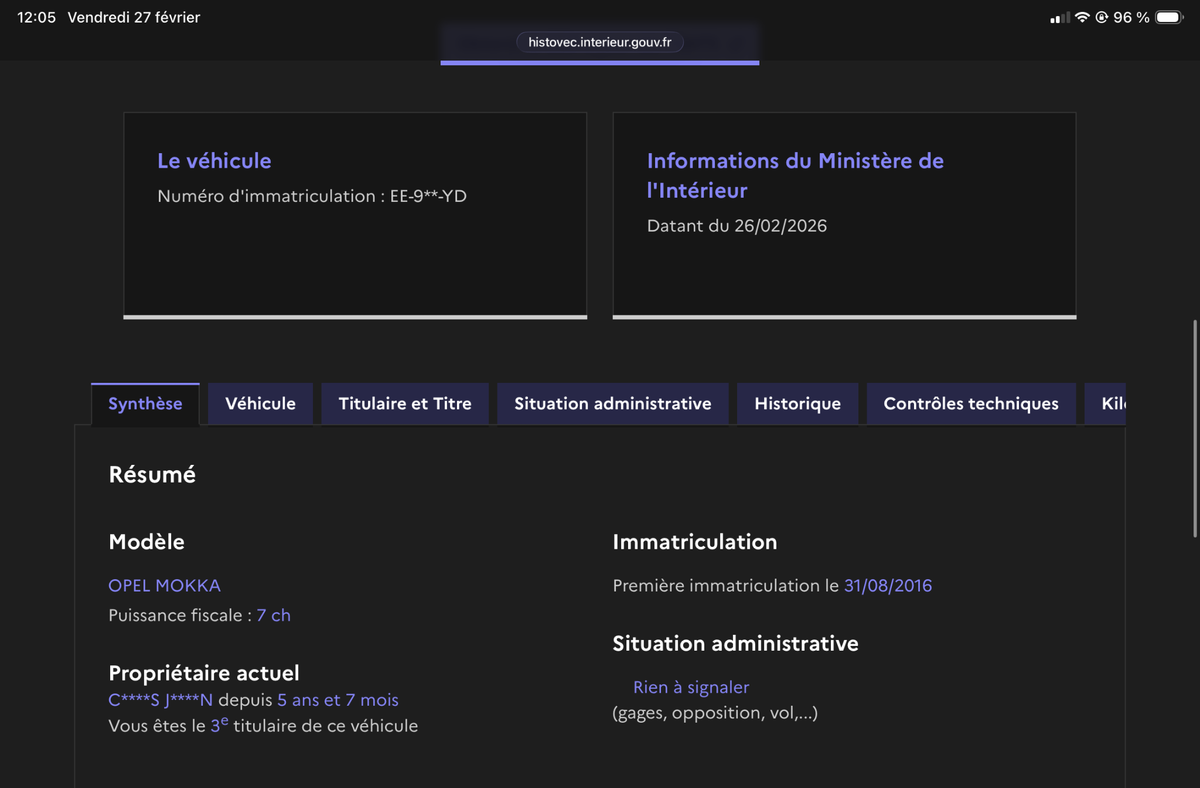
Task: Tap the battery icon in status bar
Action: [1169, 18]
